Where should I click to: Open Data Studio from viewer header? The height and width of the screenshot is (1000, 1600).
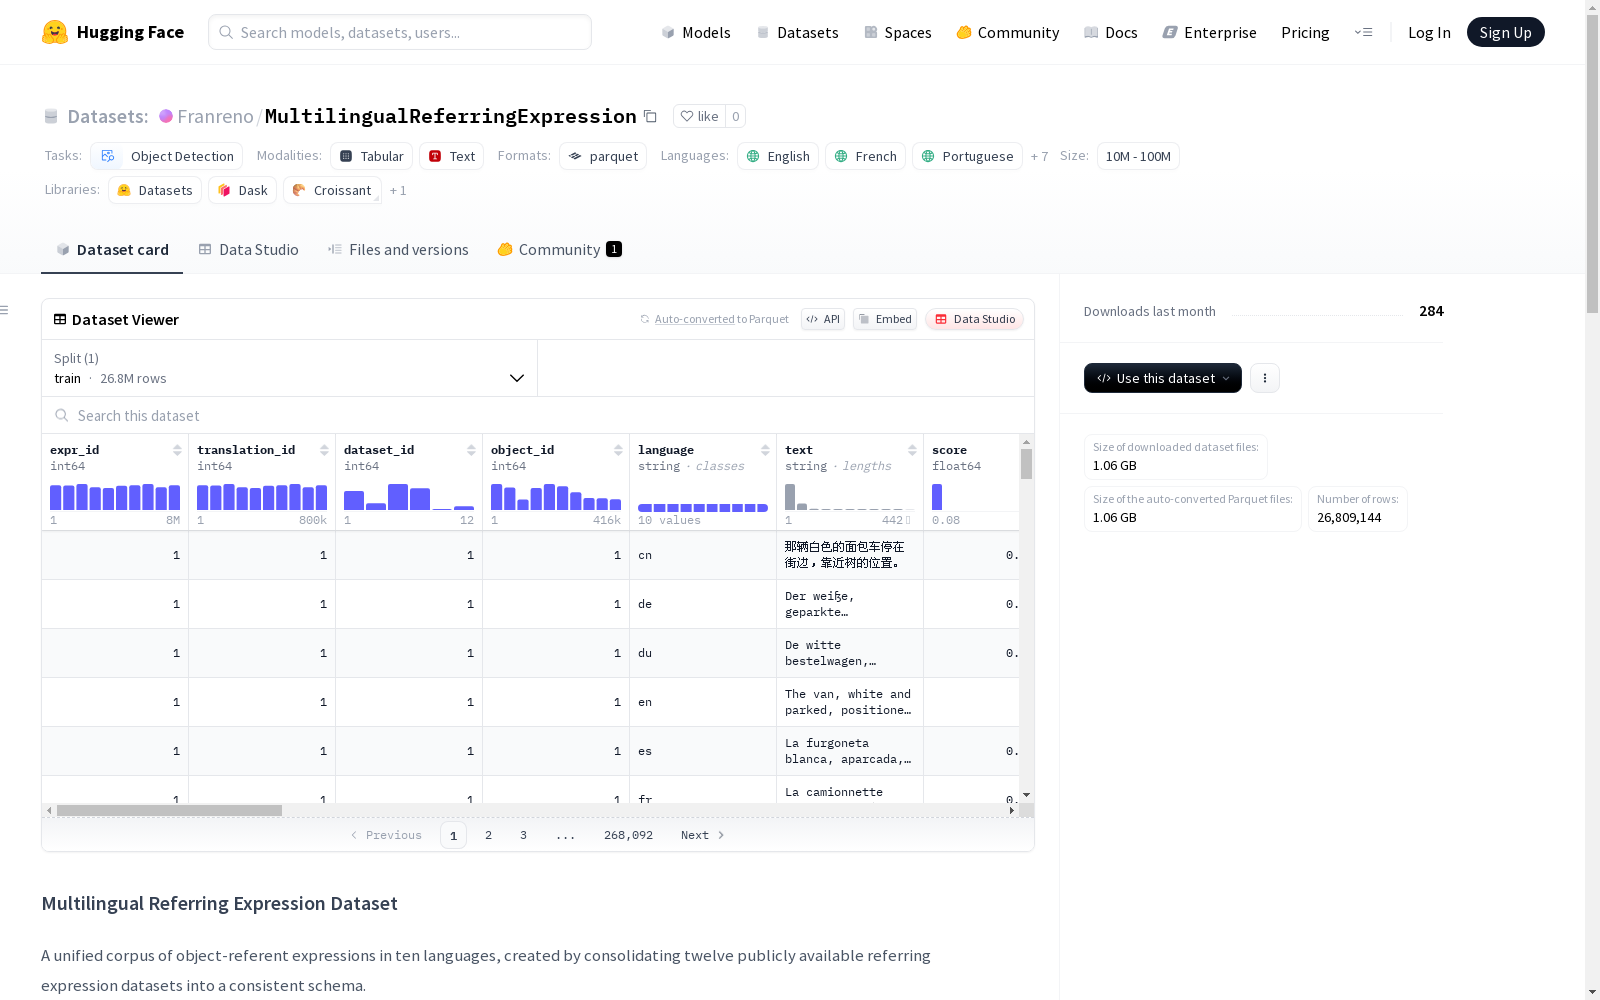(975, 319)
